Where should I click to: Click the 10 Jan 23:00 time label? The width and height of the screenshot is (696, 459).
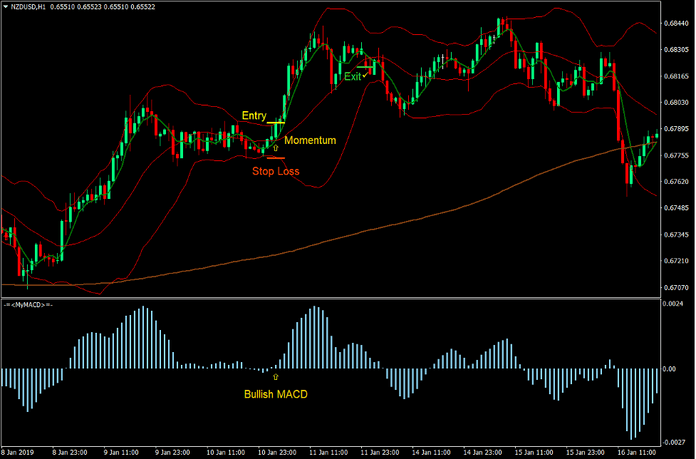[x=277, y=452]
